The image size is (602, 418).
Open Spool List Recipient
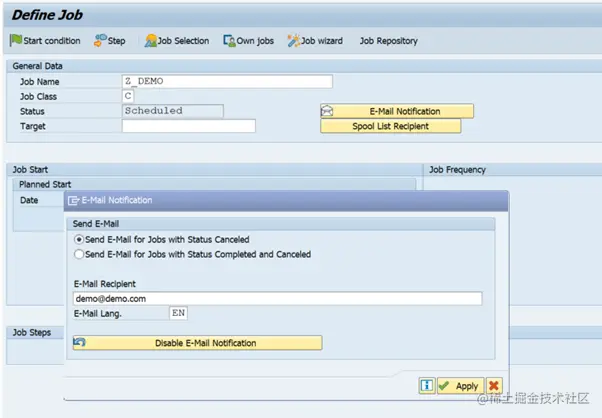coord(390,126)
